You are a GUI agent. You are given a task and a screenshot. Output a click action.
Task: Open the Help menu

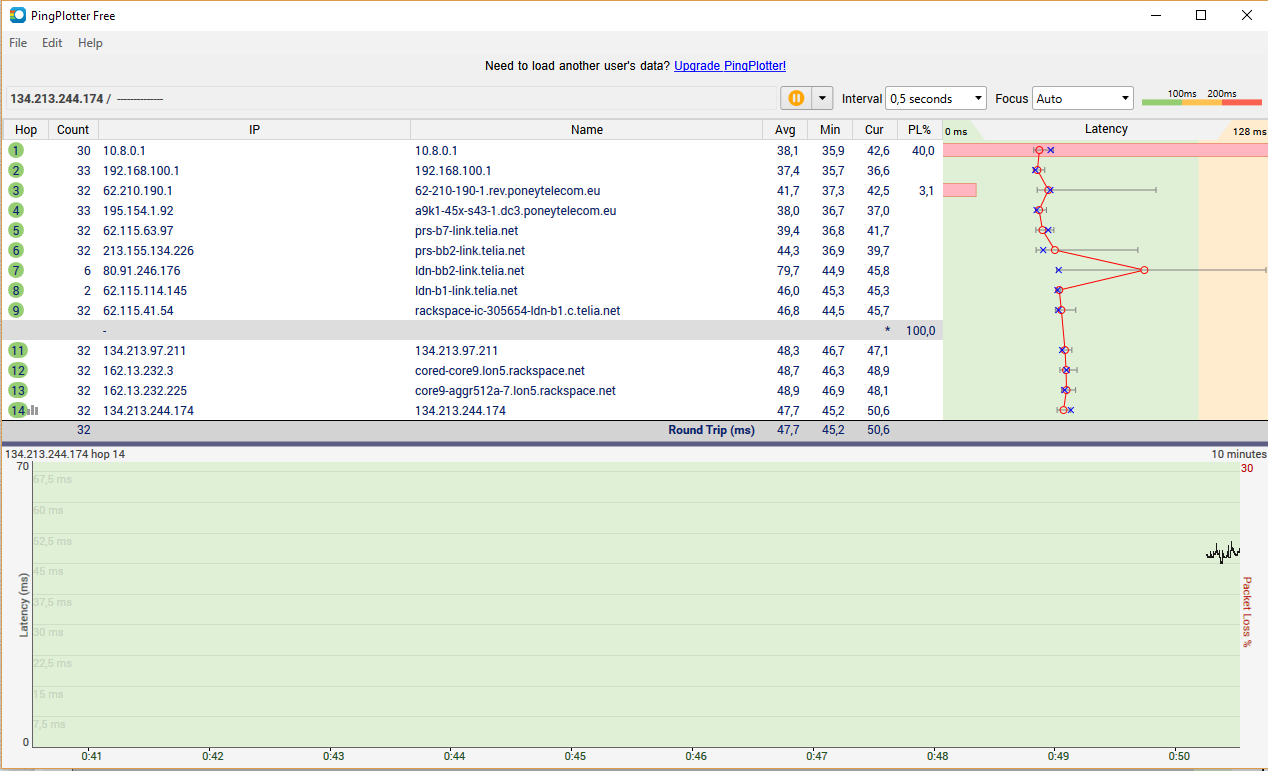[x=90, y=43]
